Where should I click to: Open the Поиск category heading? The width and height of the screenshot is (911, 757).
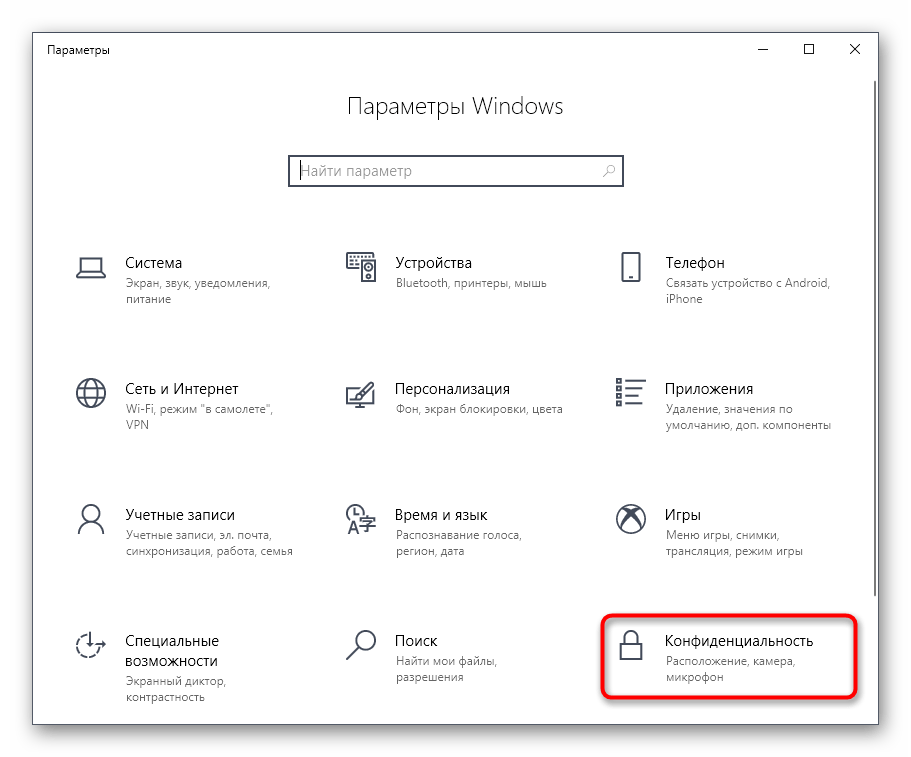click(x=416, y=641)
